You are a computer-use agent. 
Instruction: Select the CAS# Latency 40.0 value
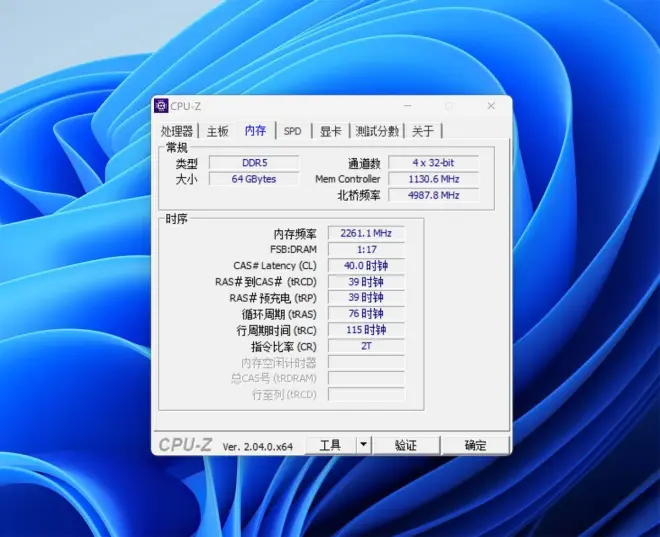pyautogui.click(x=366, y=266)
